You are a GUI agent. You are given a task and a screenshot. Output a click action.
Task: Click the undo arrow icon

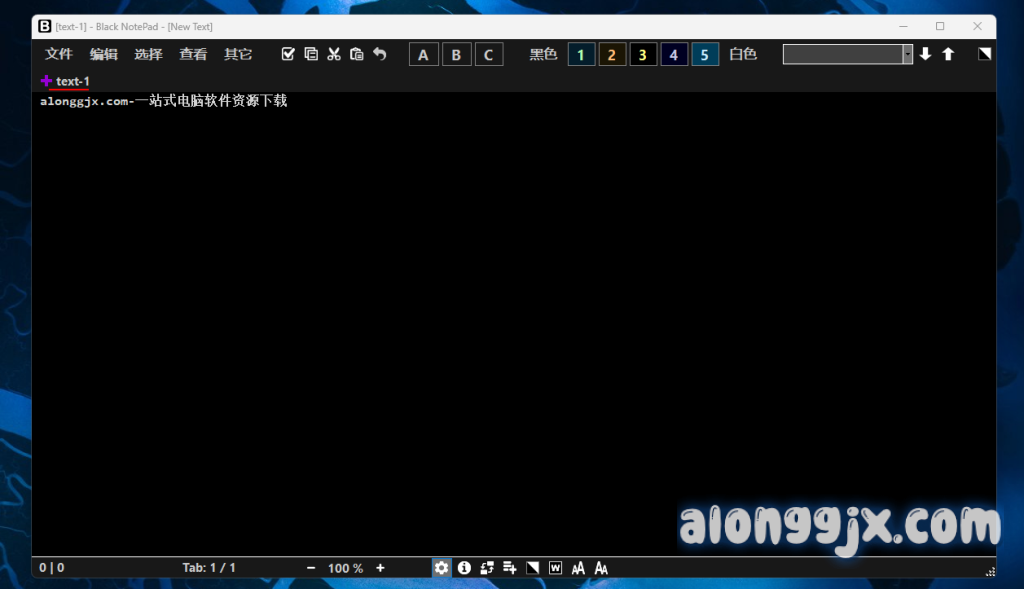pyautogui.click(x=380, y=54)
